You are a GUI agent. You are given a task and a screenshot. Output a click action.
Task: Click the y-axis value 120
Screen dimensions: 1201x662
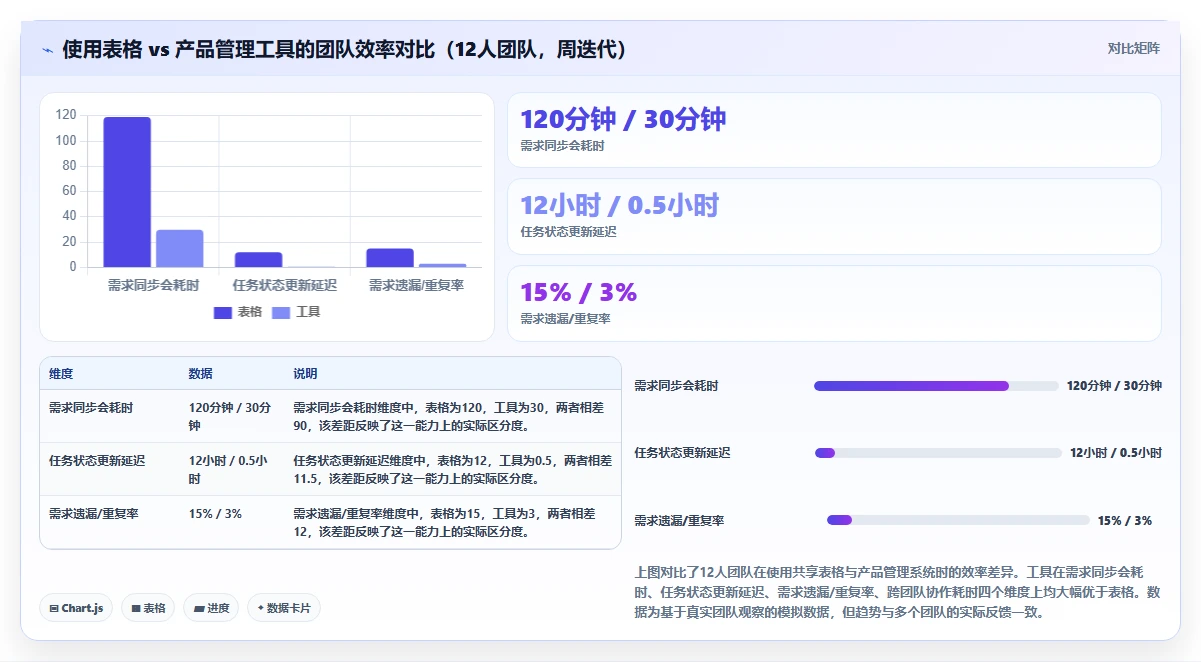click(x=66, y=115)
